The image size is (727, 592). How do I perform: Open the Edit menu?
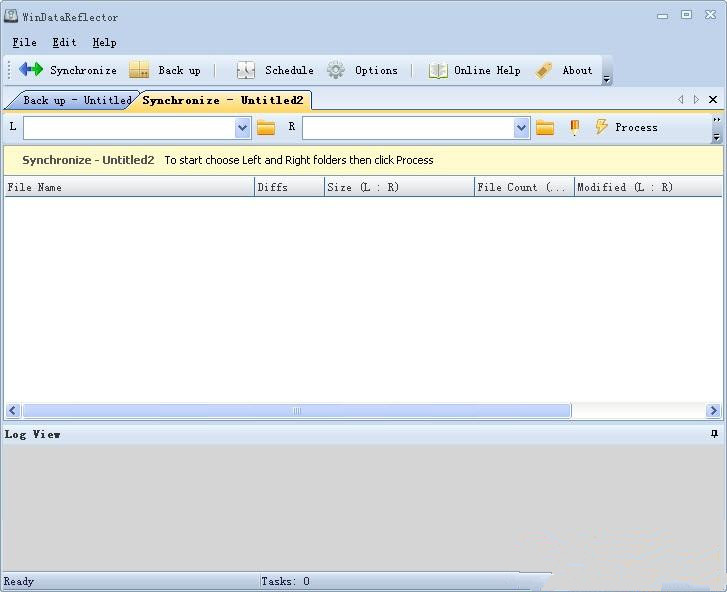[x=64, y=42]
